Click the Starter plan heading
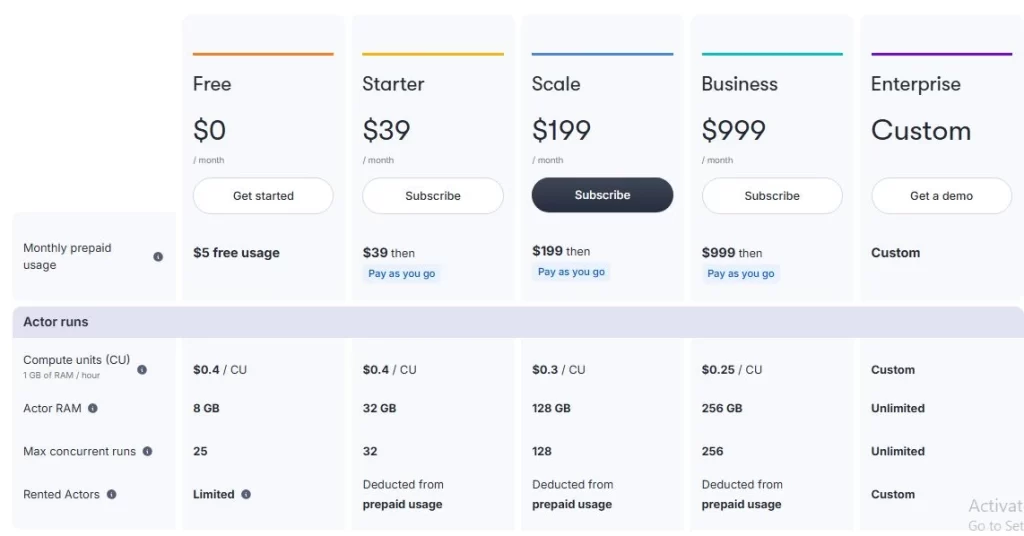 point(393,84)
